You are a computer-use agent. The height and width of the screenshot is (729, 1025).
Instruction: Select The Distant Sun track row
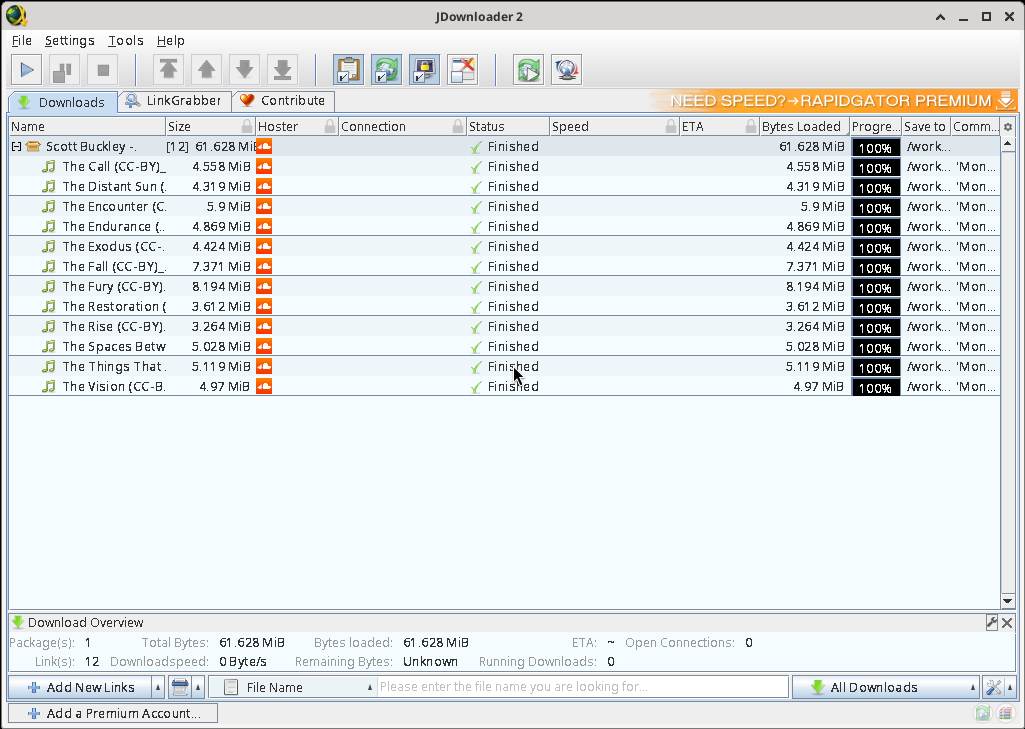click(504, 186)
